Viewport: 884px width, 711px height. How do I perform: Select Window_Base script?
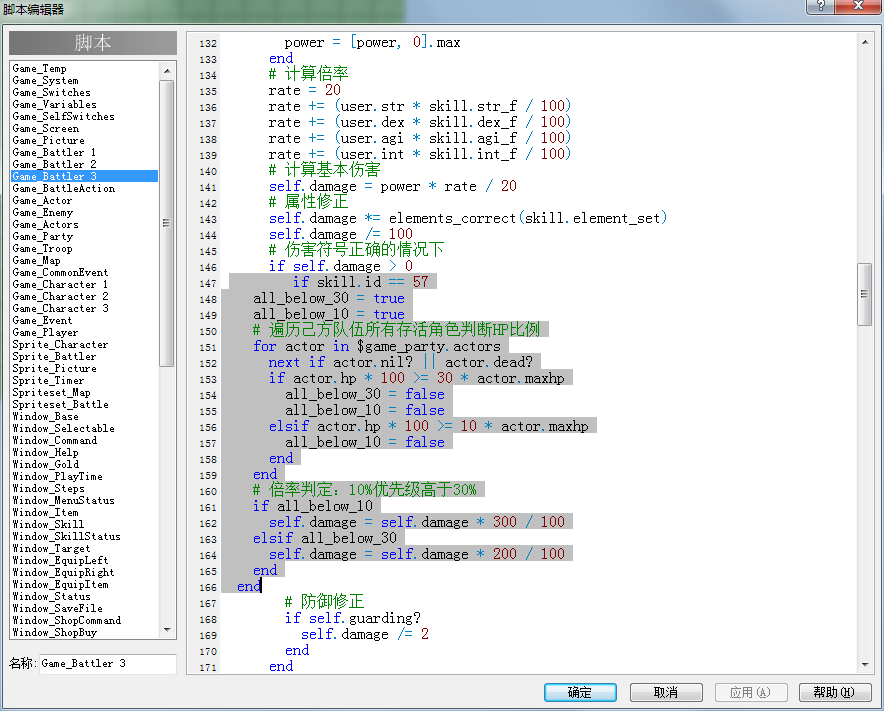point(85,417)
